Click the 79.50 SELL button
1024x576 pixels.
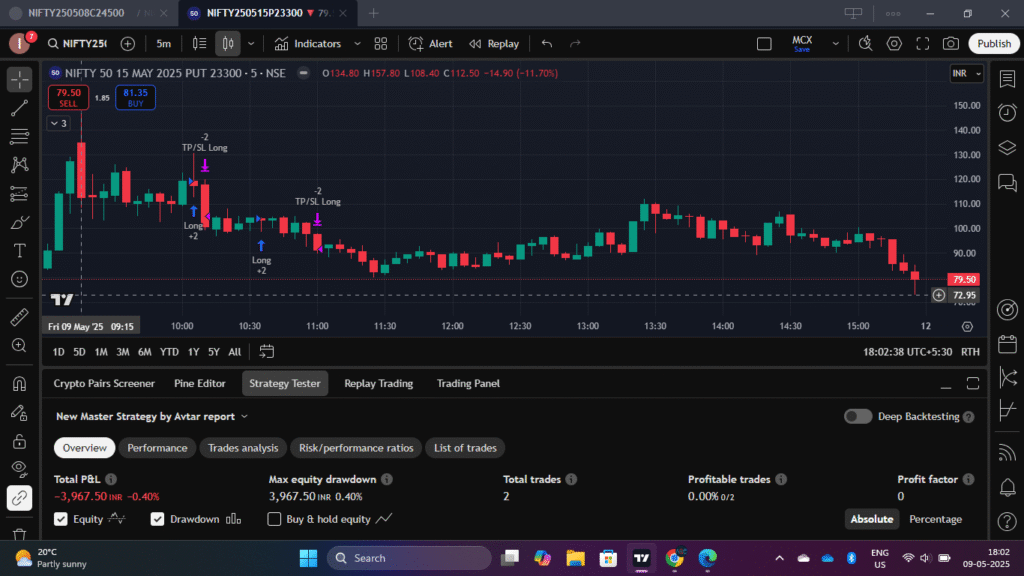68,97
